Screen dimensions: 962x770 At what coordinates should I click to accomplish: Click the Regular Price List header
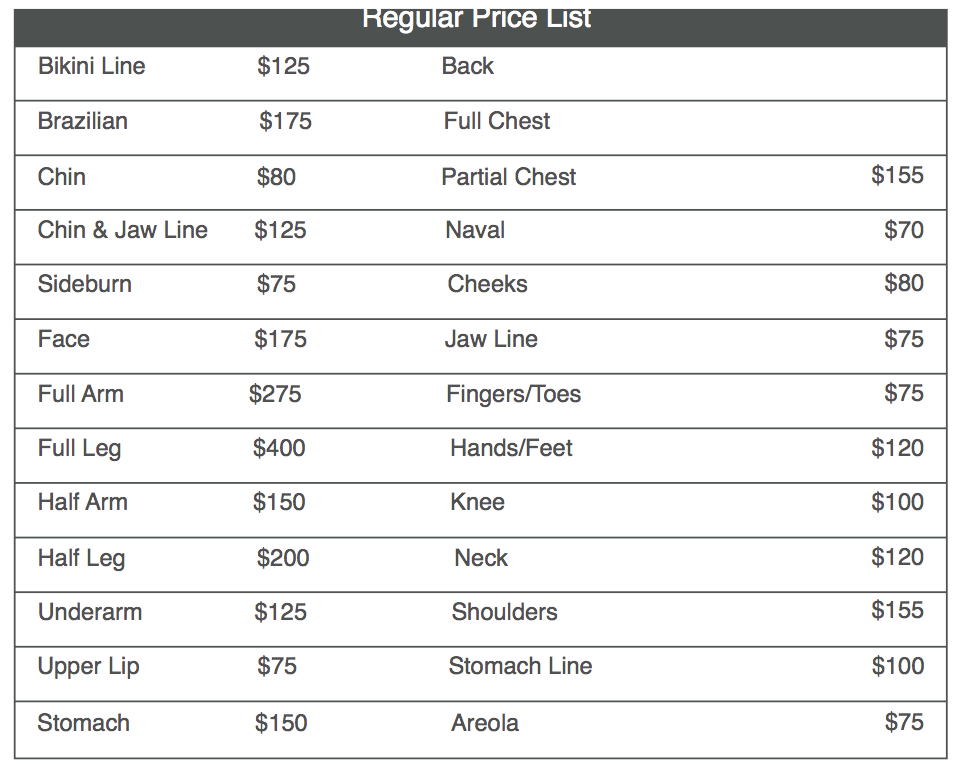click(x=477, y=20)
